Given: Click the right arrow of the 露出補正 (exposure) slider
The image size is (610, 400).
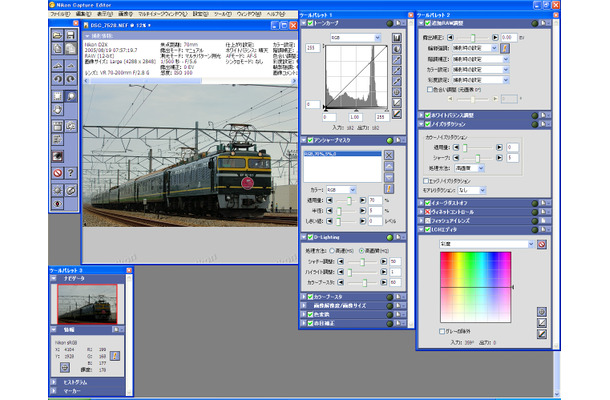Looking at the screenshot, I should 495,38.
